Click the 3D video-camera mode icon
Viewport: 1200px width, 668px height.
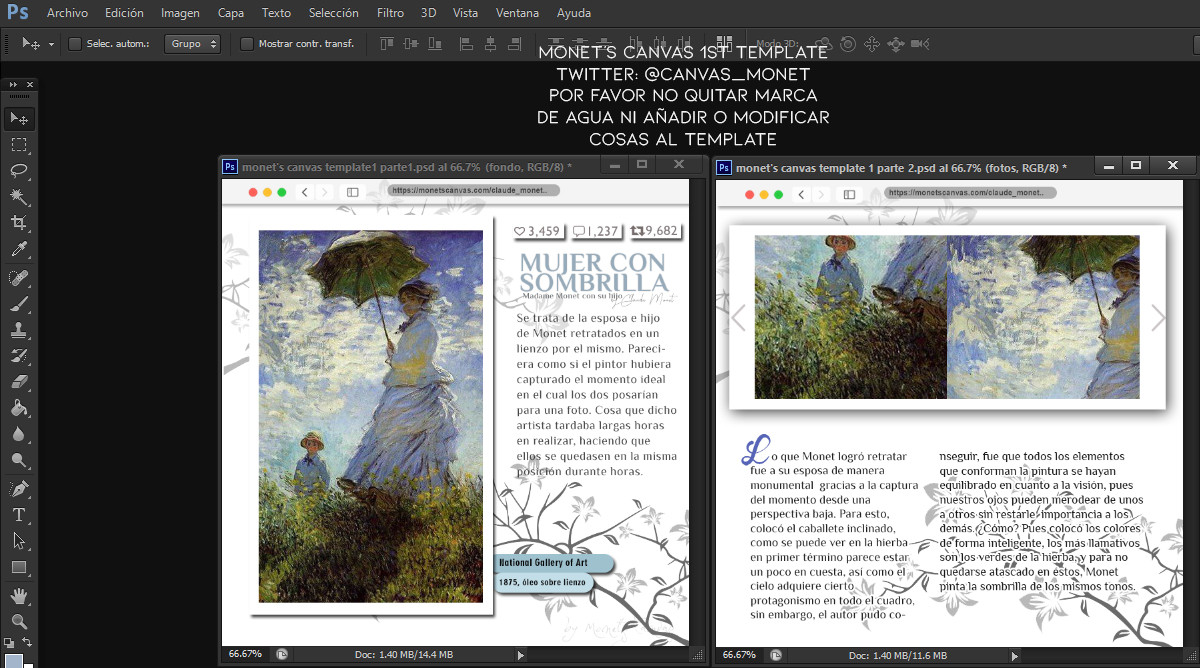(x=921, y=44)
